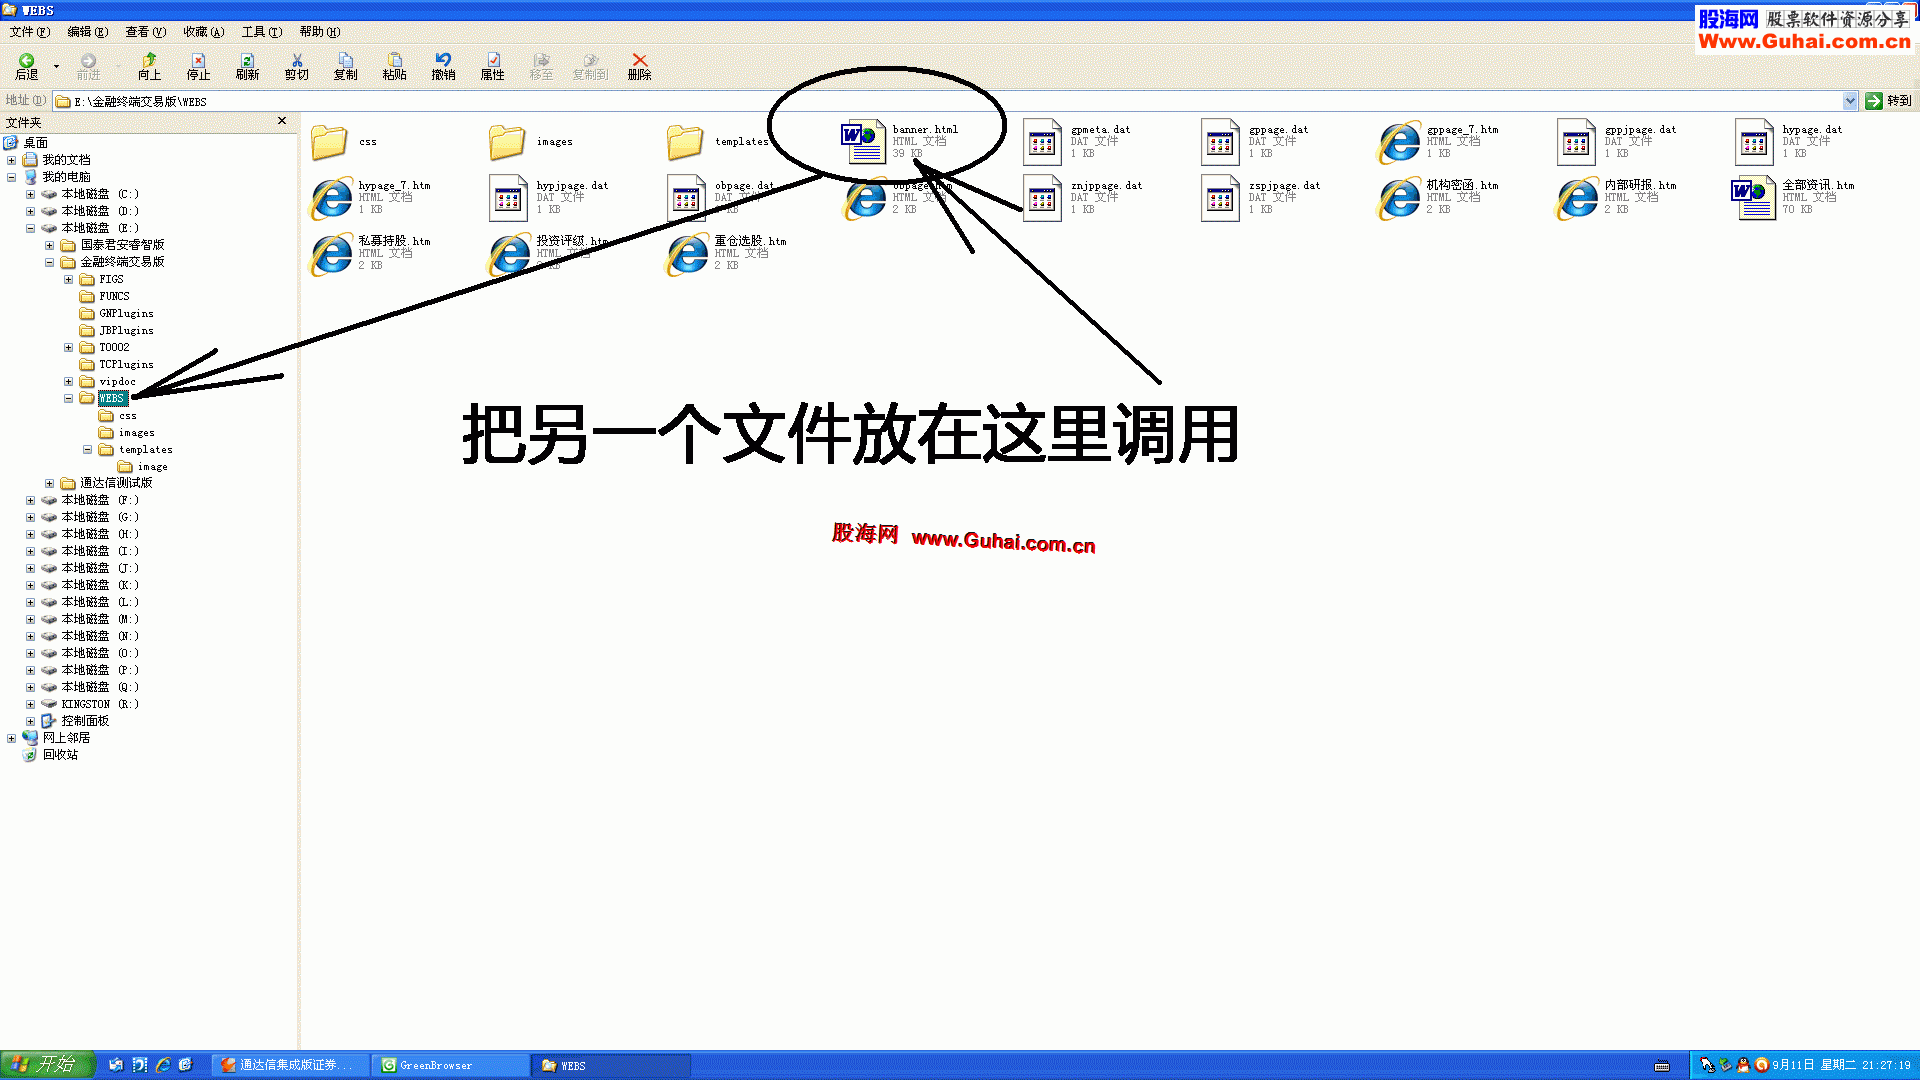Select the css folder icon in file pane

coord(329,142)
